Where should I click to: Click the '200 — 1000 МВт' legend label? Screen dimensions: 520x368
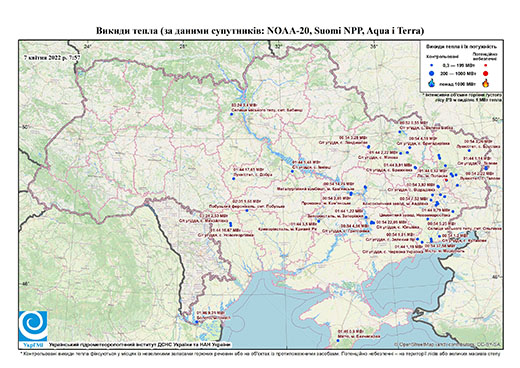click(x=459, y=73)
